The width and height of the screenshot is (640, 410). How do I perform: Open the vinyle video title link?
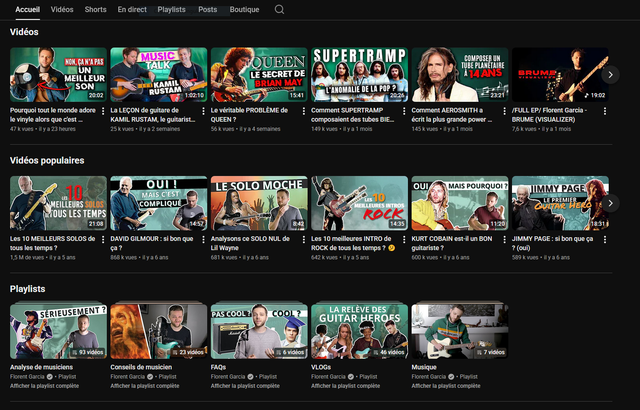(53, 115)
